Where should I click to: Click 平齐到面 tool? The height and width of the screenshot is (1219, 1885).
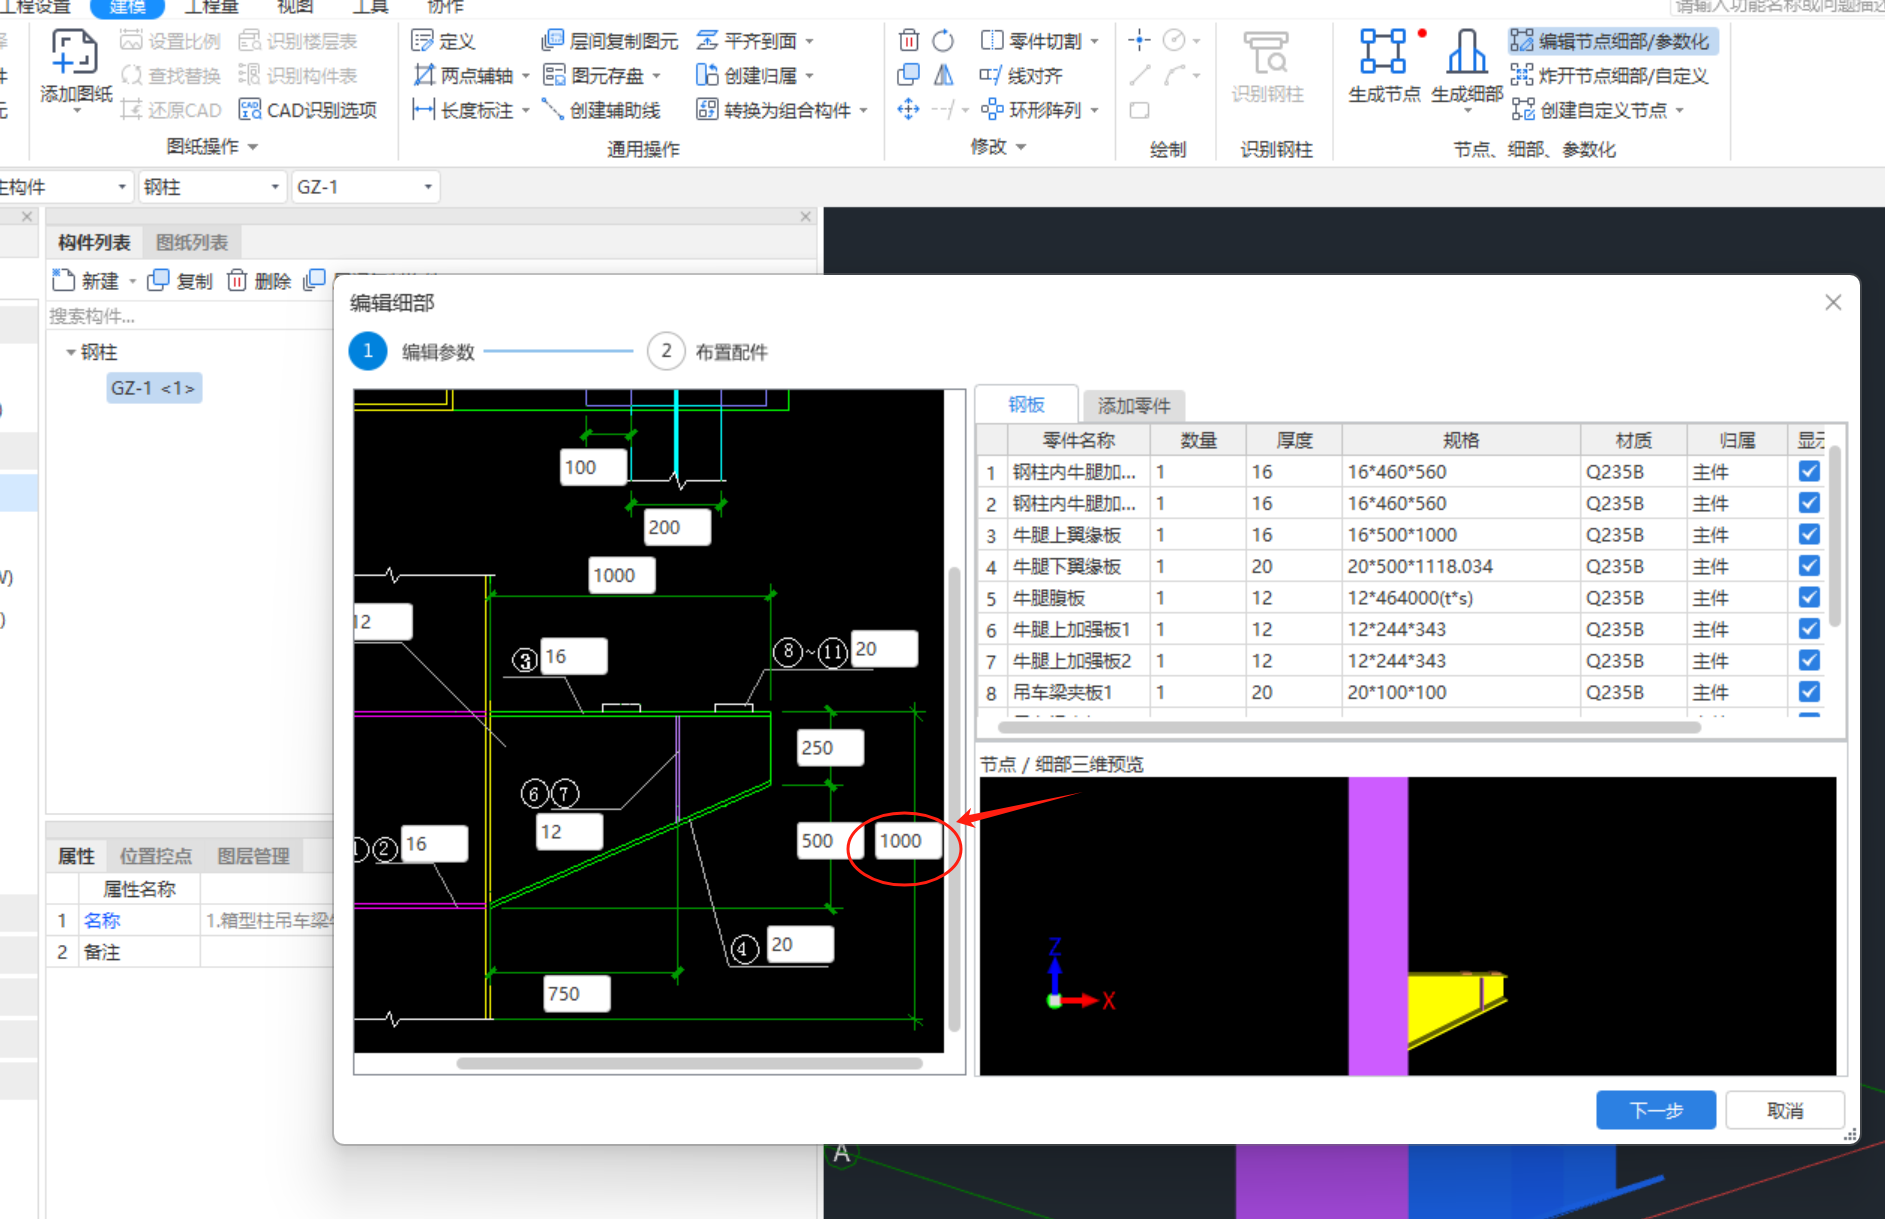(748, 41)
